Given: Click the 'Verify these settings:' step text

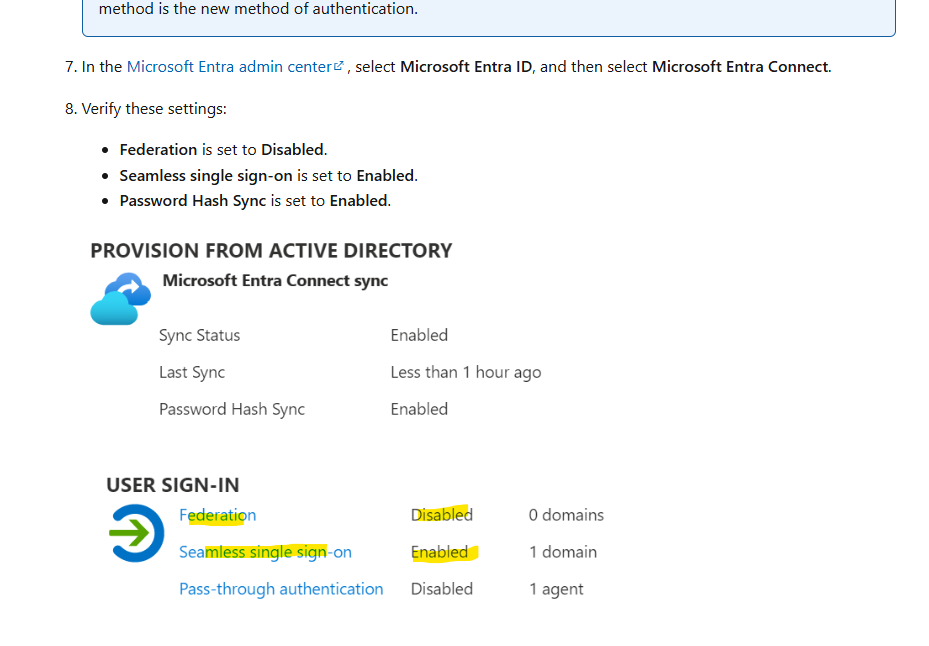Looking at the screenshot, I should (154, 109).
